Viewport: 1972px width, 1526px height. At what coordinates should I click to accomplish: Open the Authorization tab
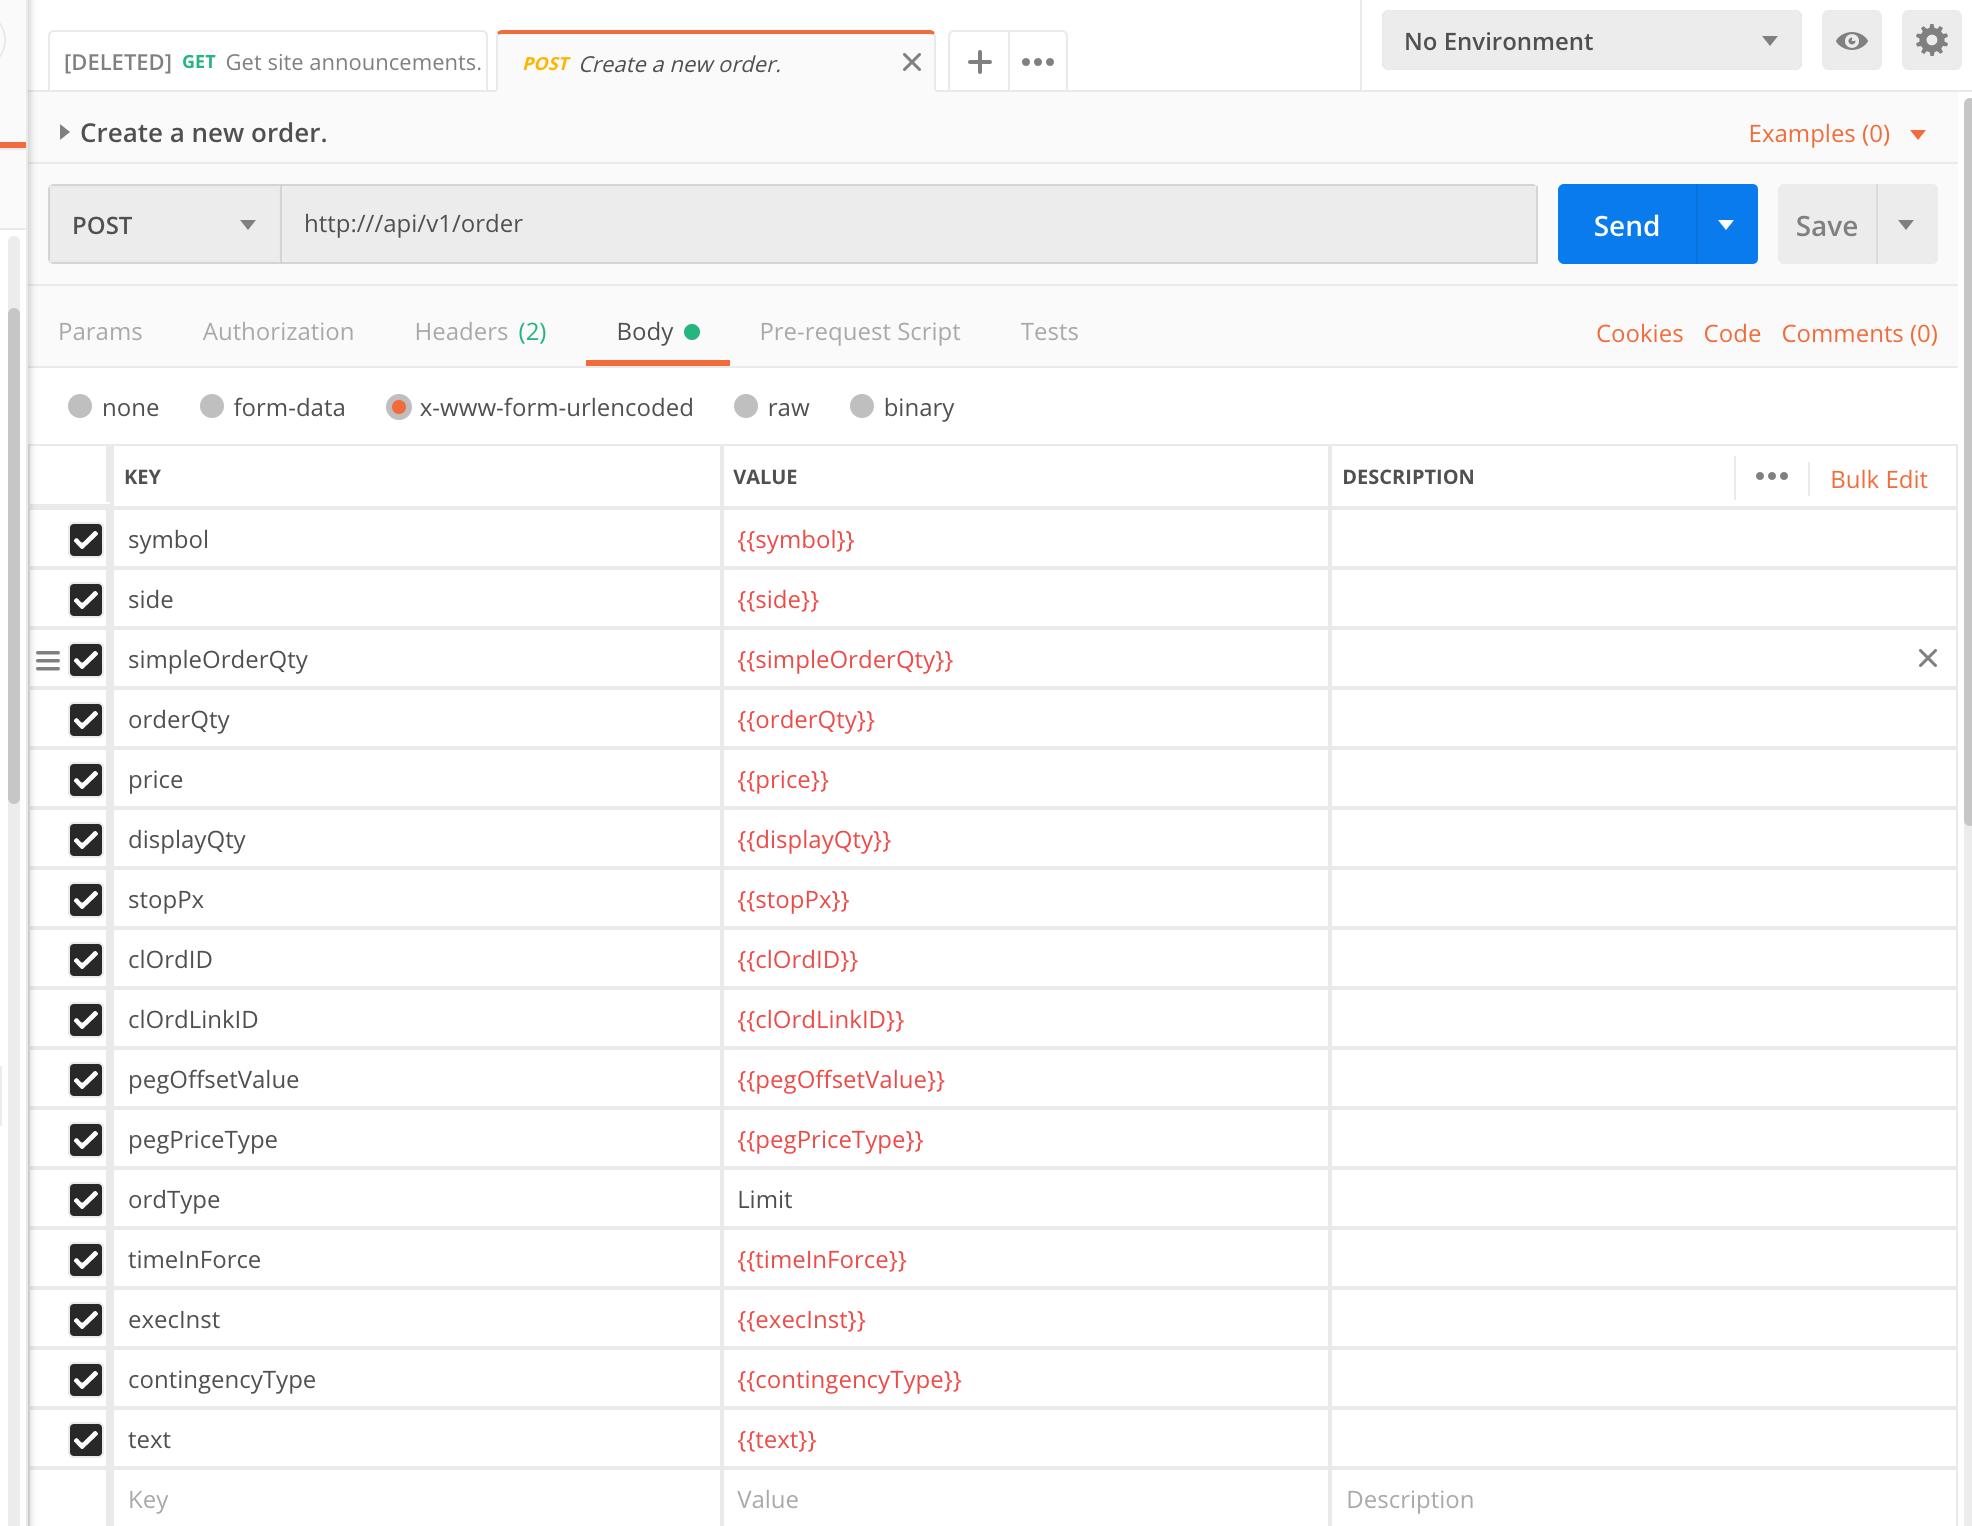click(x=278, y=331)
